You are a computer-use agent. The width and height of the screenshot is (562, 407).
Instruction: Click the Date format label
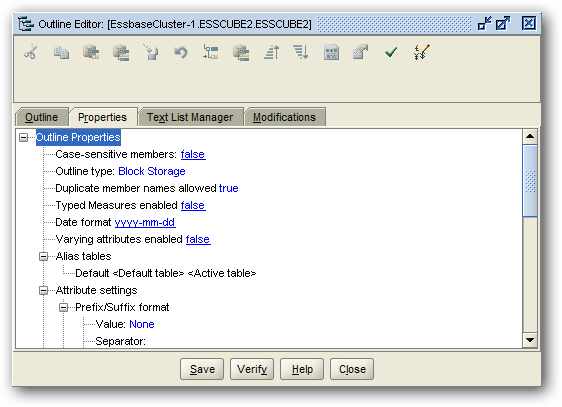pos(83,222)
